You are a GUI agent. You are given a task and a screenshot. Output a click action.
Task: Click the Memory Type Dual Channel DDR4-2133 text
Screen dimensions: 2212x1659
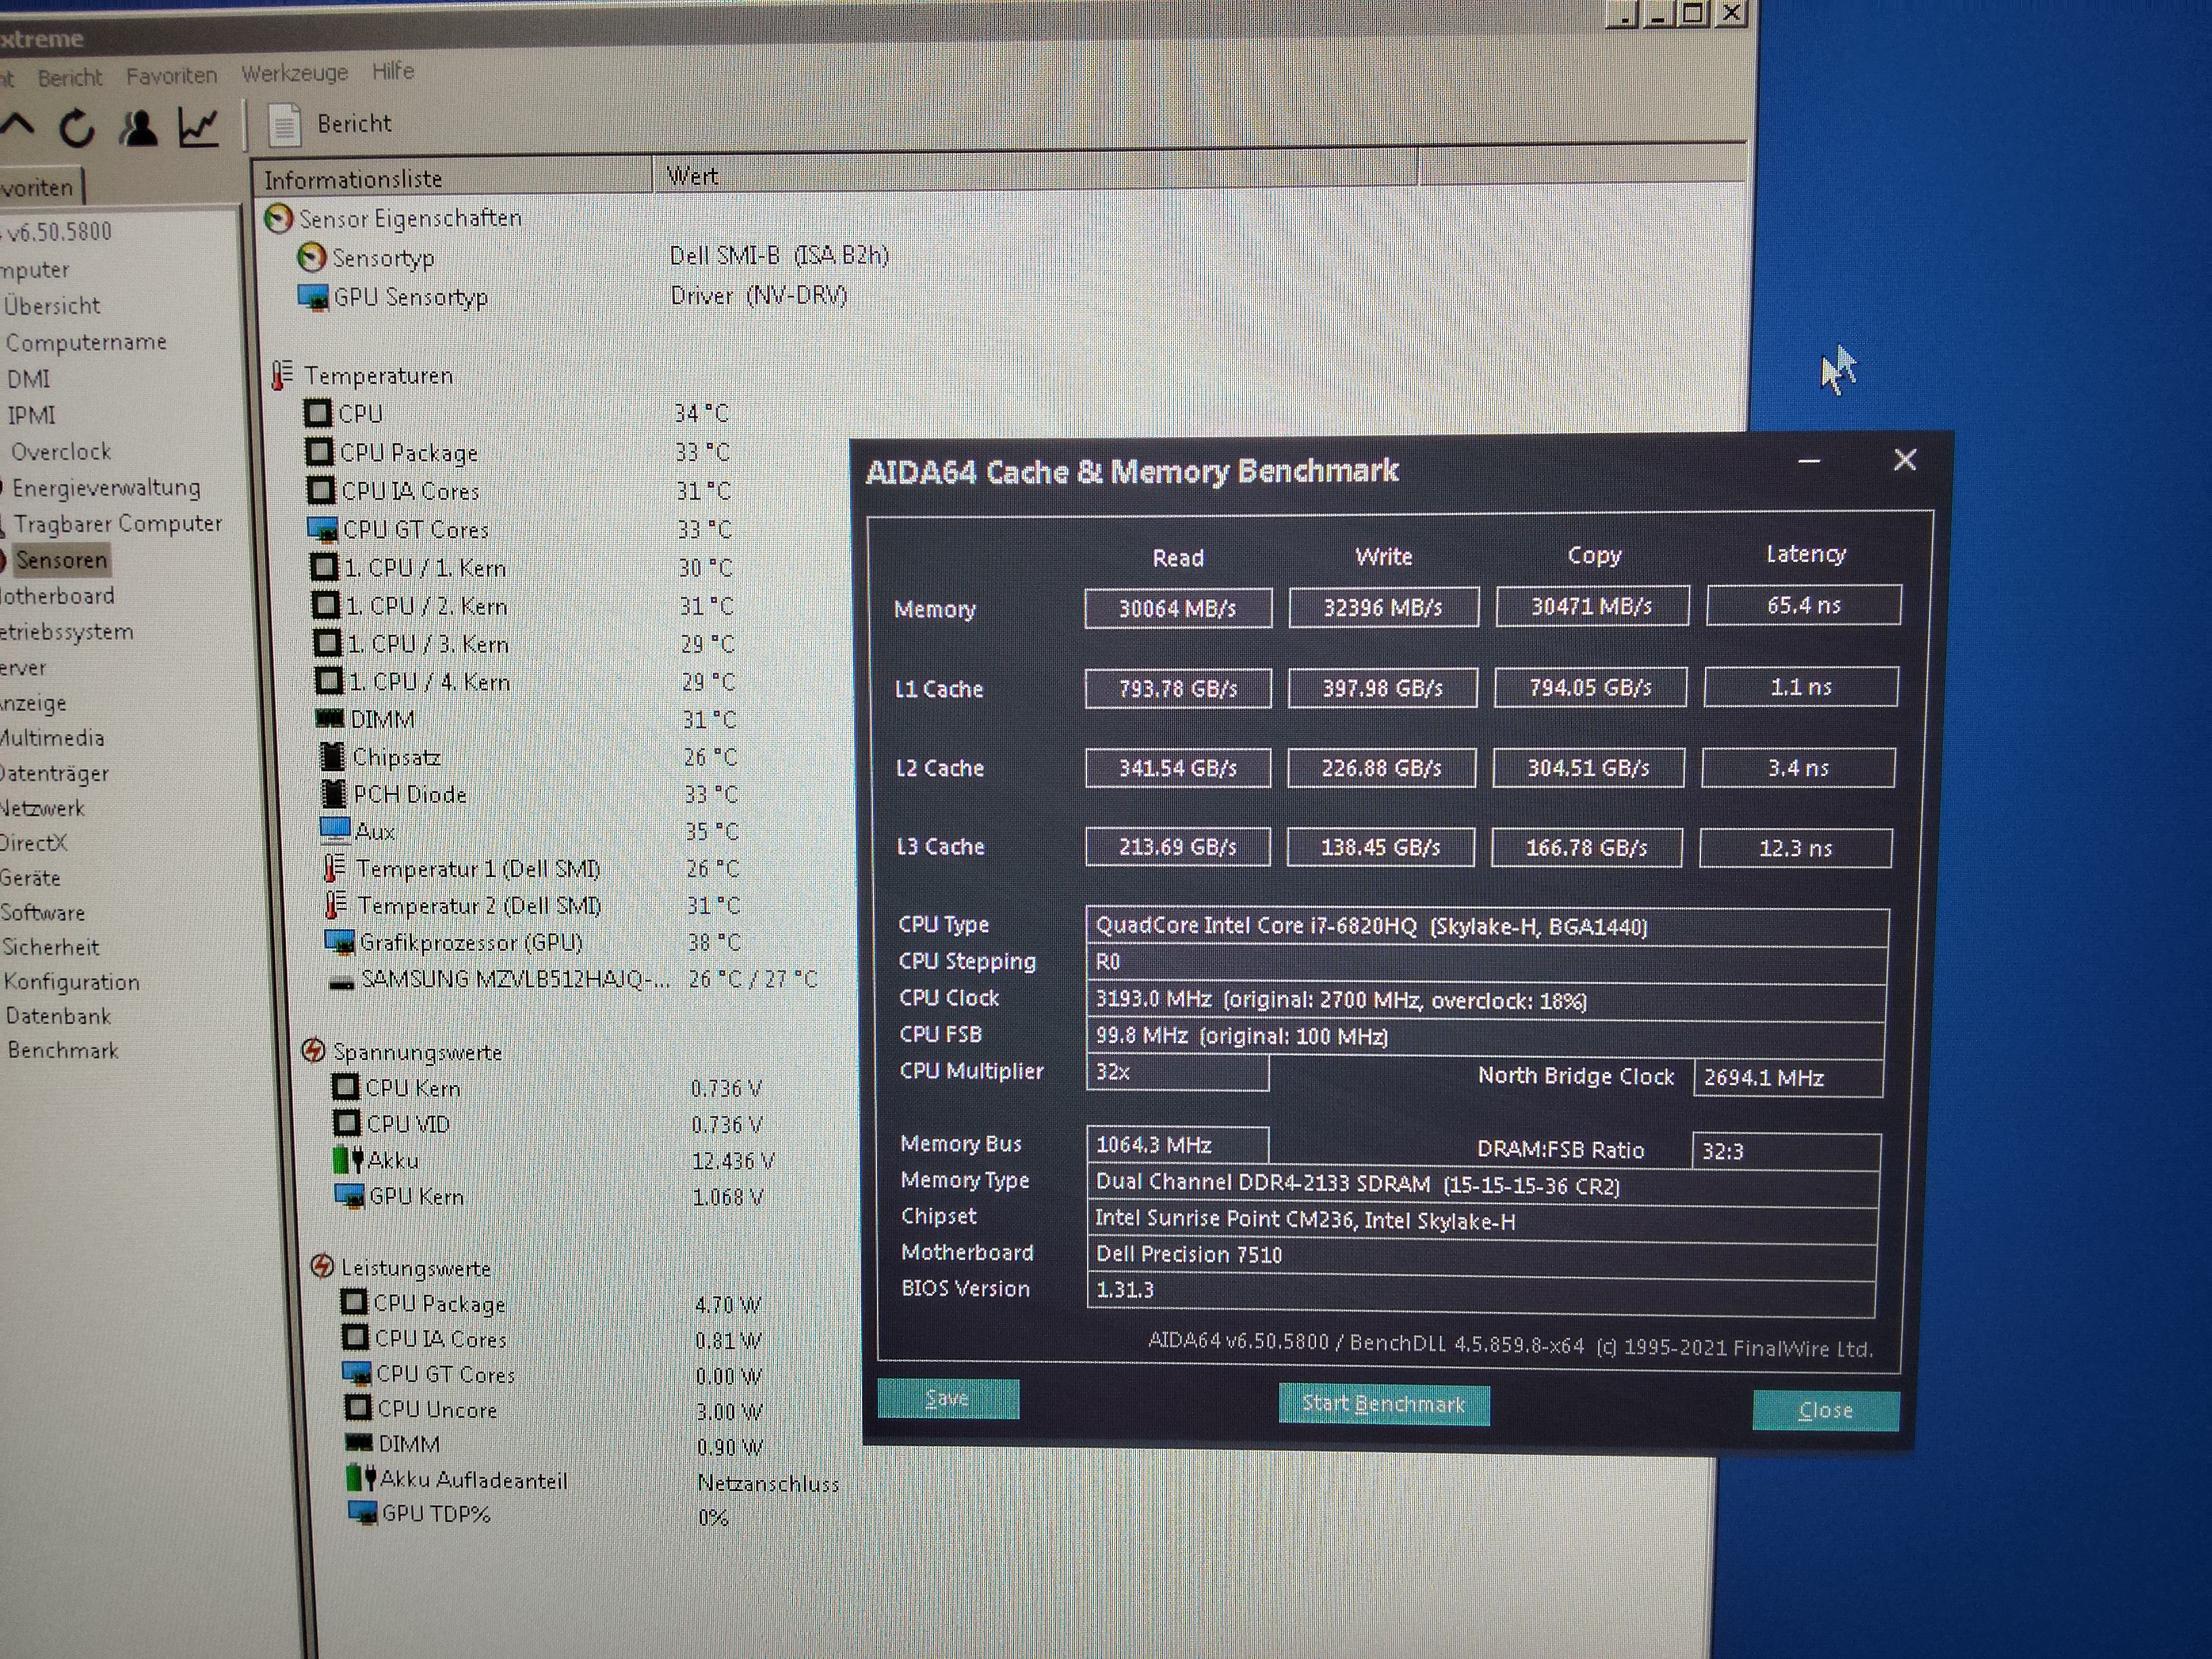(1357, 1184)
